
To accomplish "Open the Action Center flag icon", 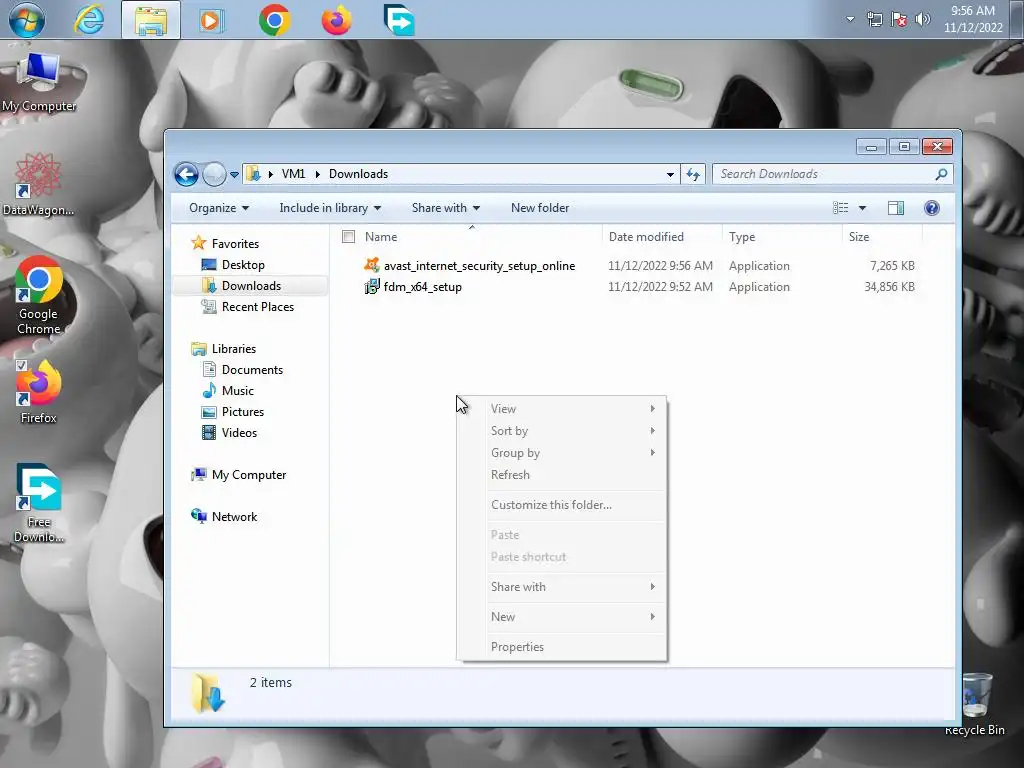I will tap(899, 19).
